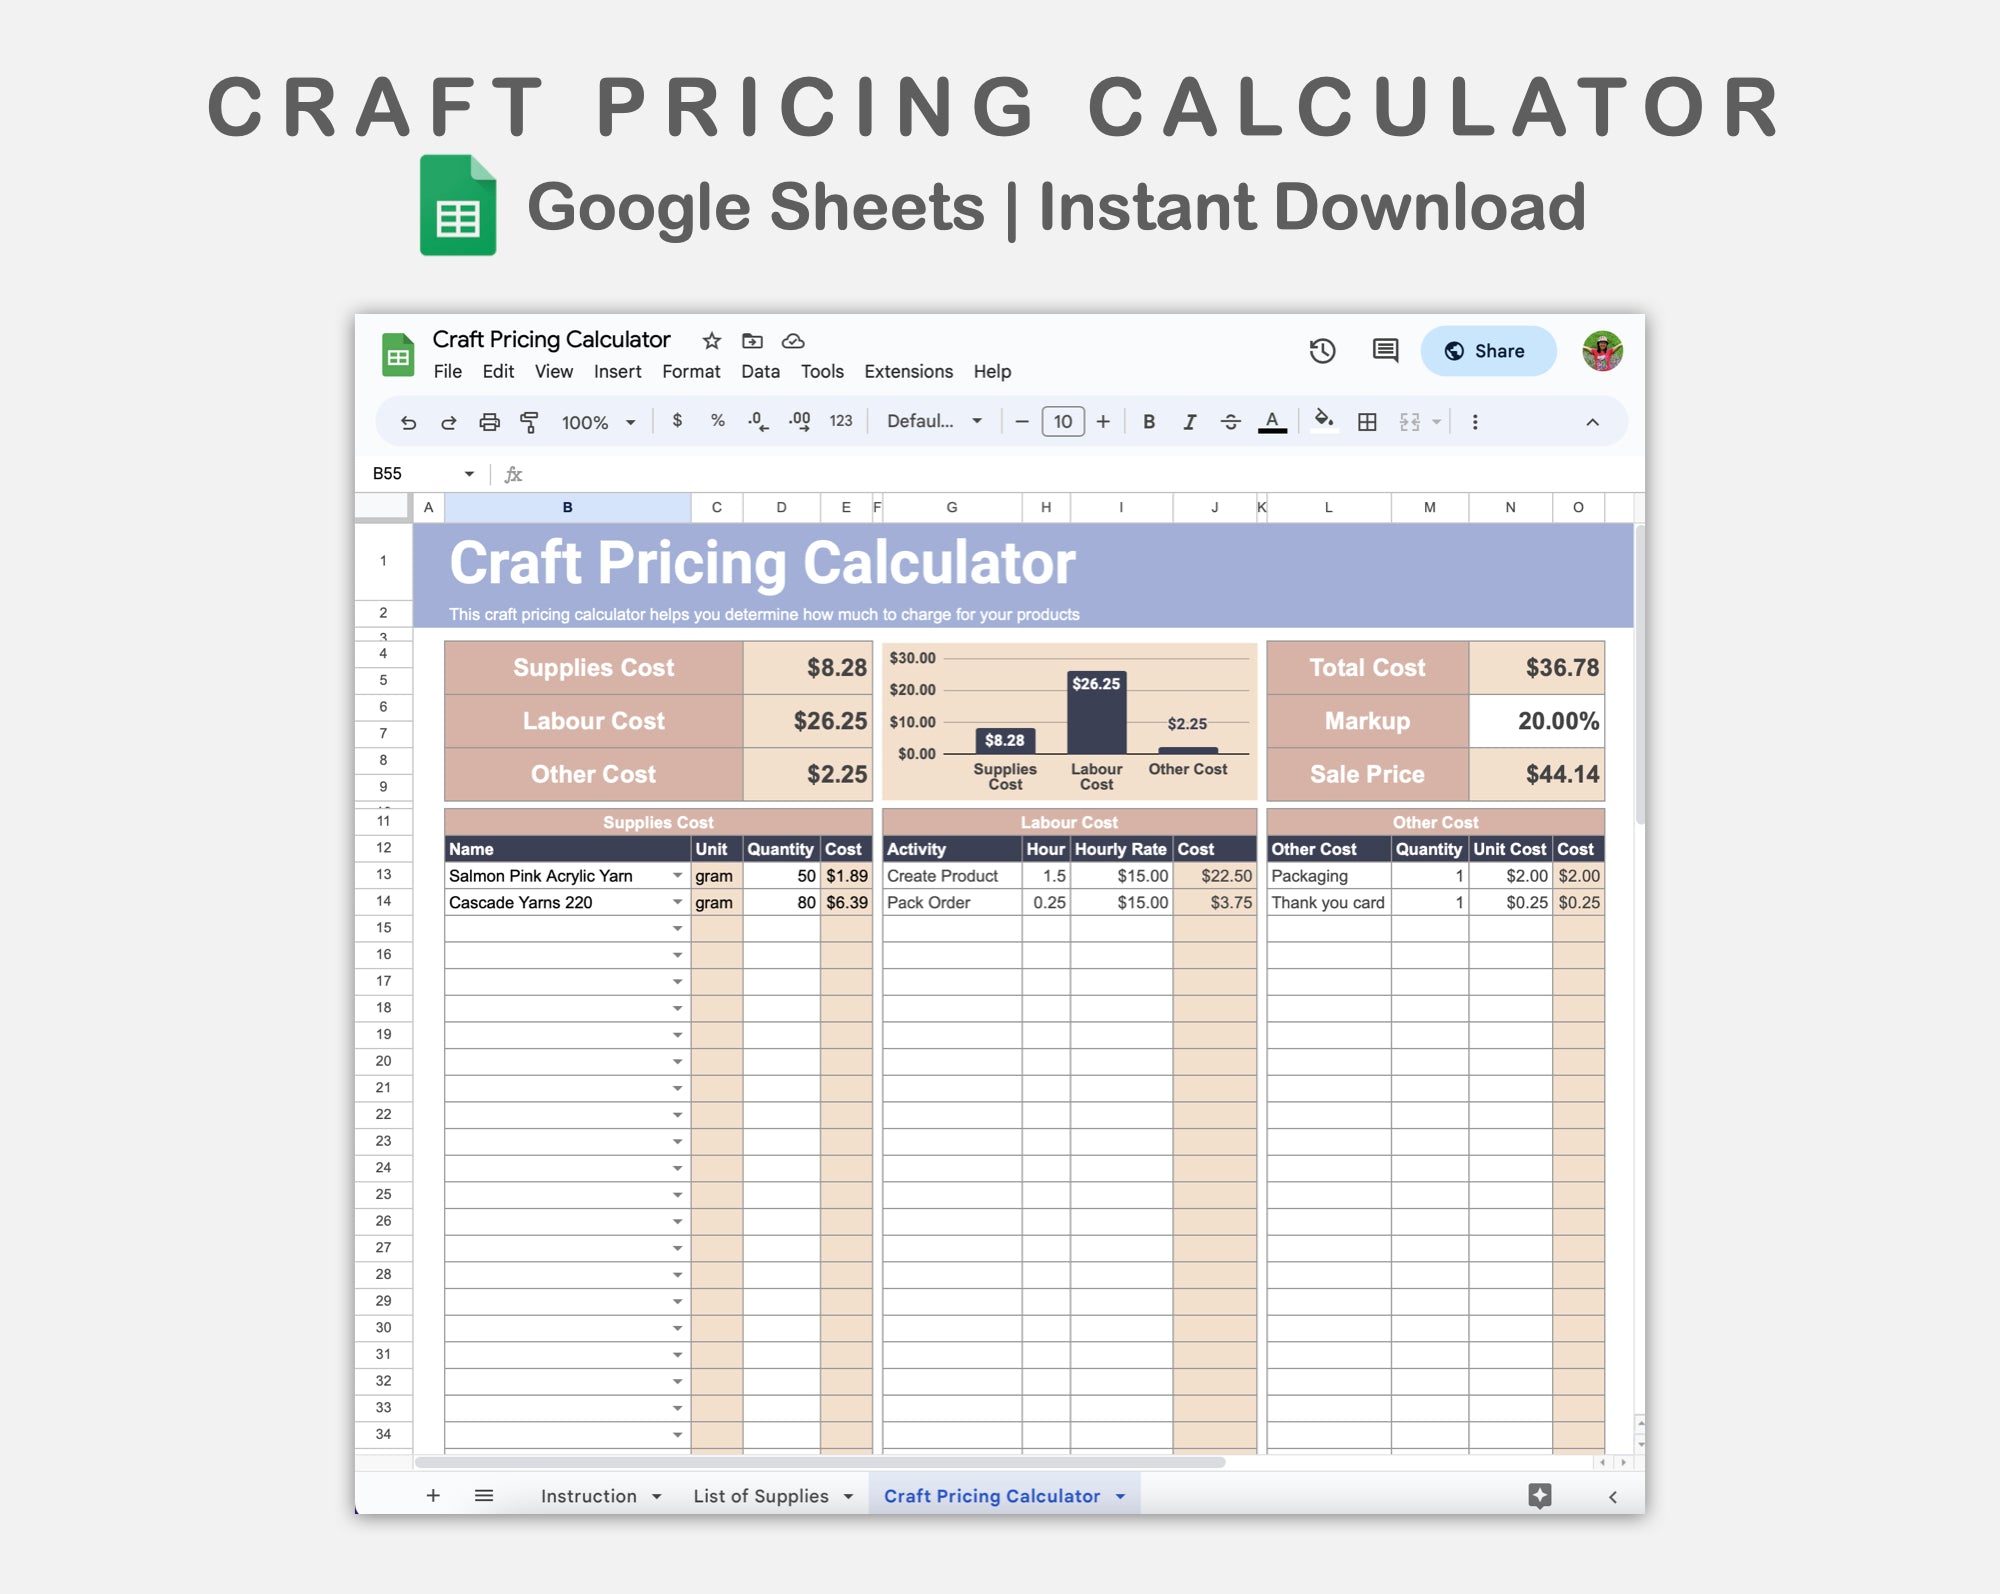Open the Fill color tool
This screenshot has width=2000, height=1594.
1322,421
